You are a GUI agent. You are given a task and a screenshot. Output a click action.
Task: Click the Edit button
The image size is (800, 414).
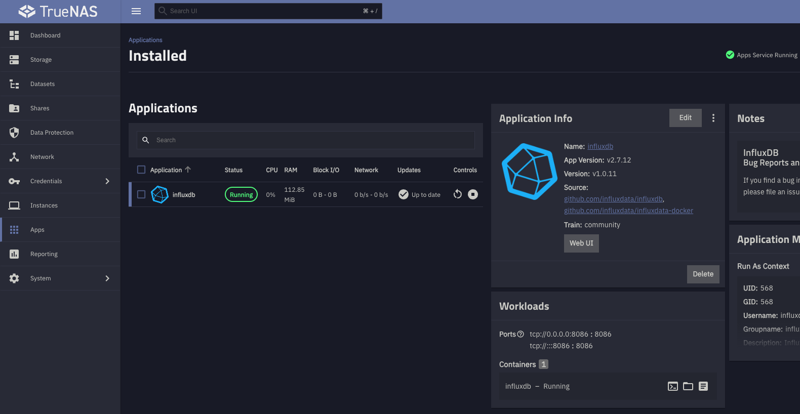pos(685,118)
